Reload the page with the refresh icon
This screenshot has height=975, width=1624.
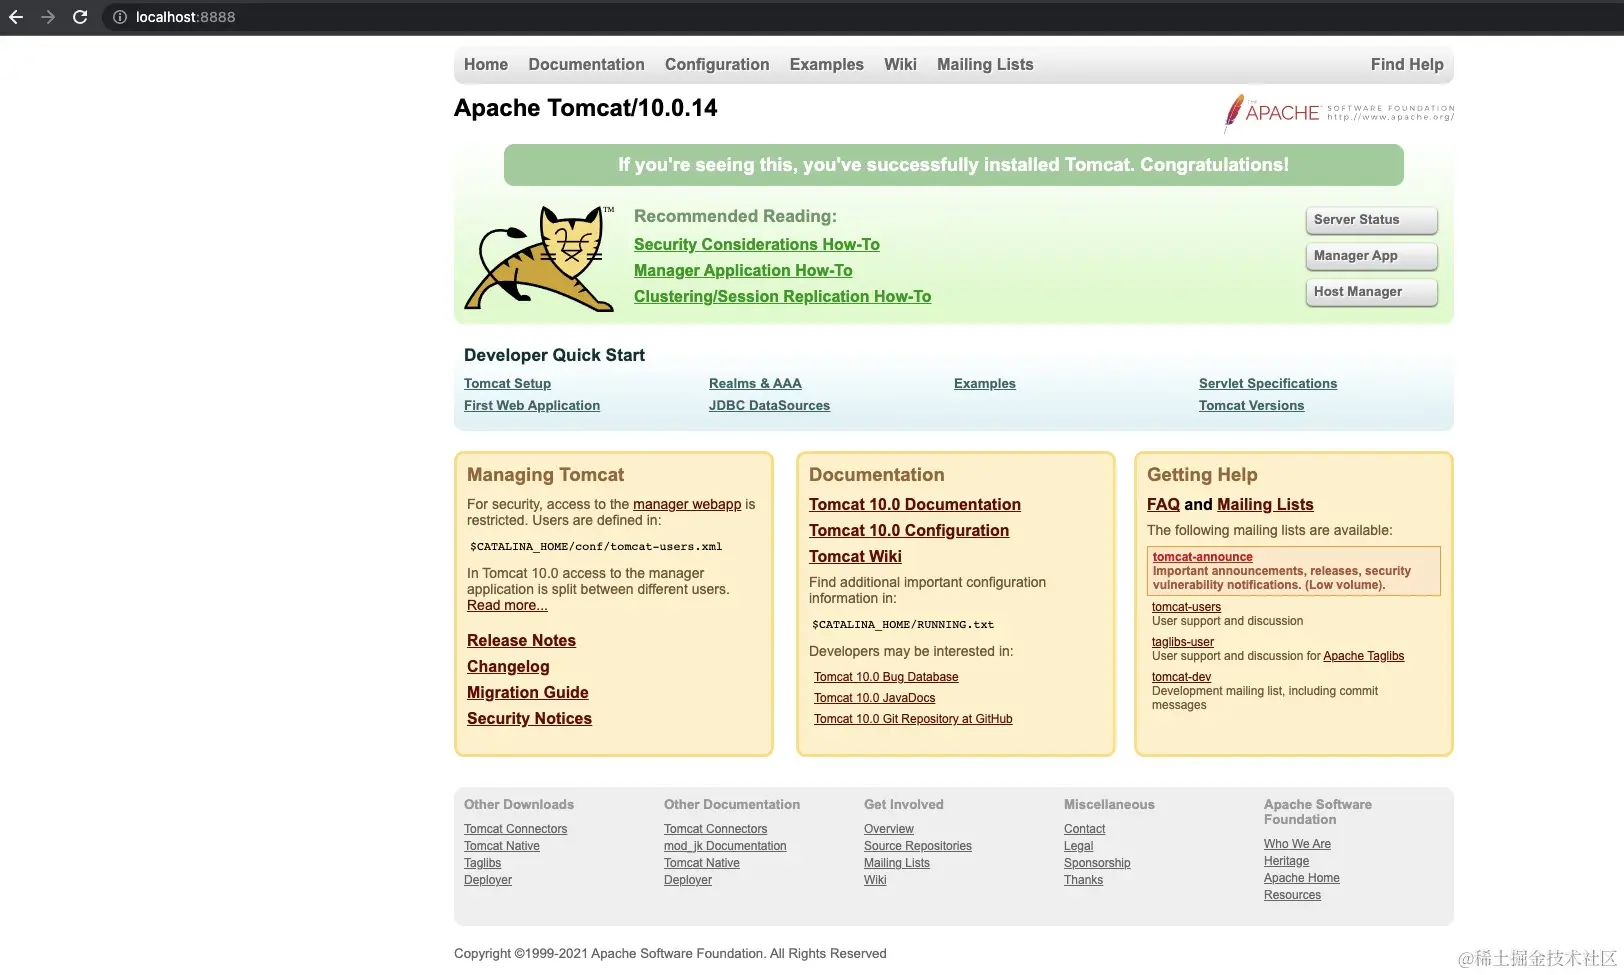pos(80,17)
